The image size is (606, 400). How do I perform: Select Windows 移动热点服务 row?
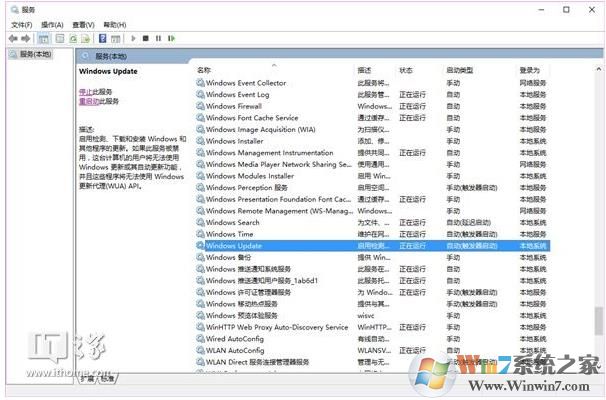(x=373, y=304)
